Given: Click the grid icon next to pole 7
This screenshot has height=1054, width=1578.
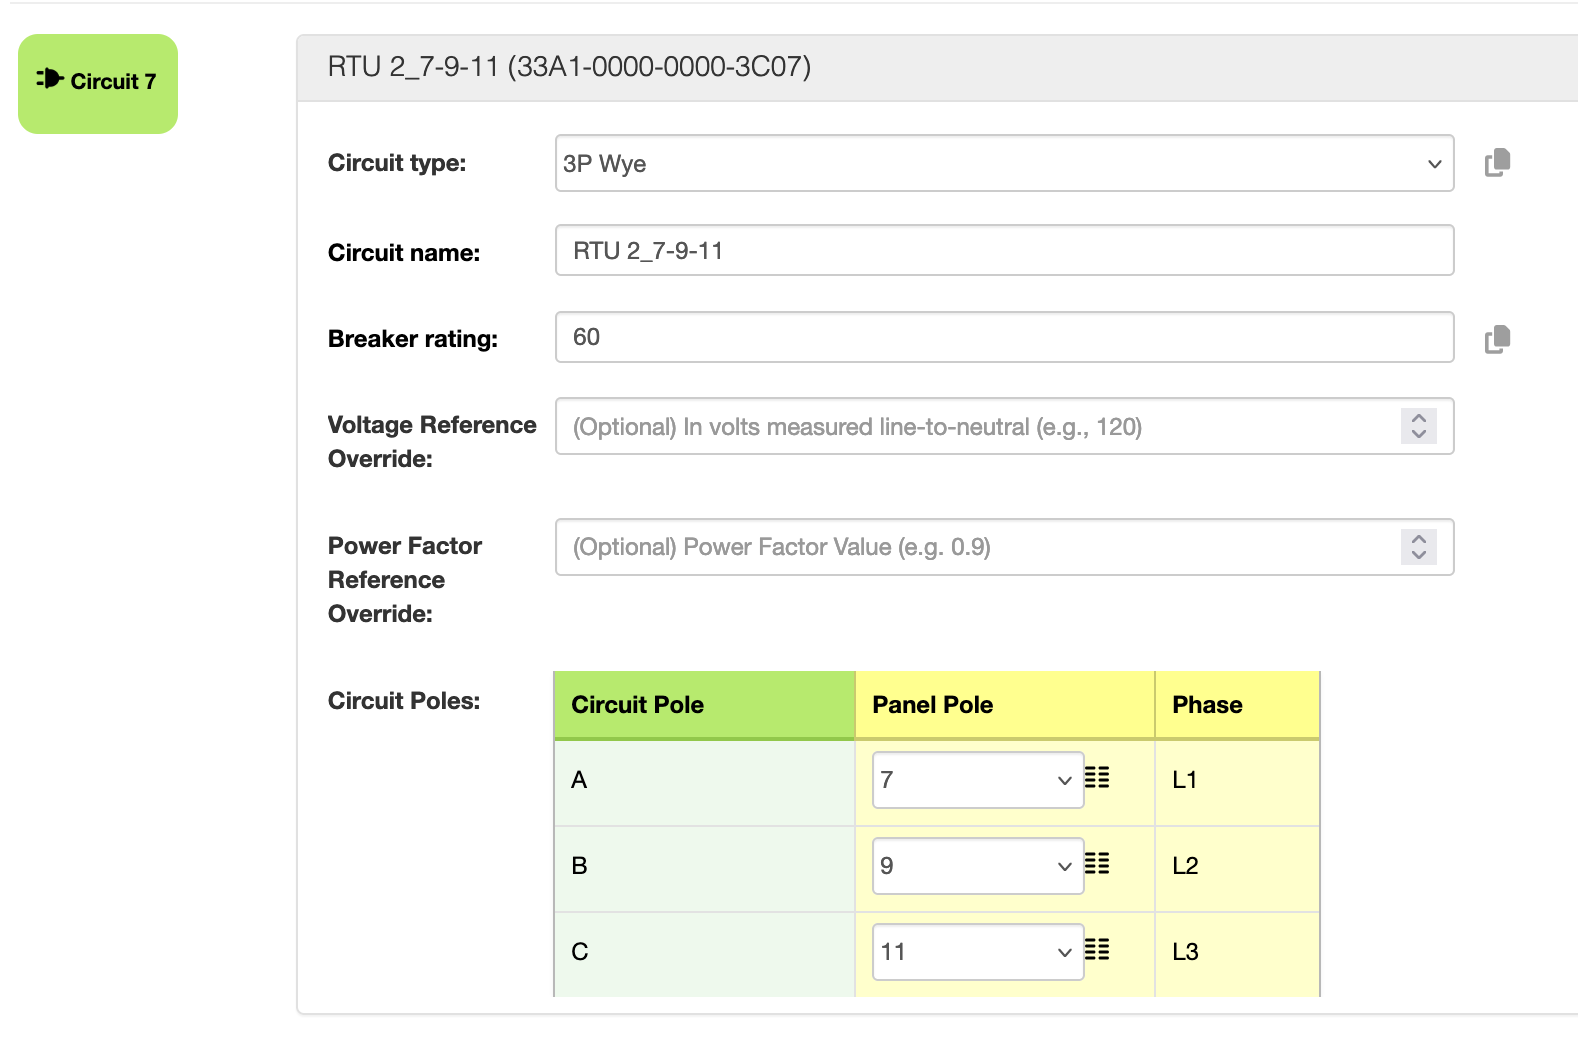Looking at the screenshot, I should 1097,778.
